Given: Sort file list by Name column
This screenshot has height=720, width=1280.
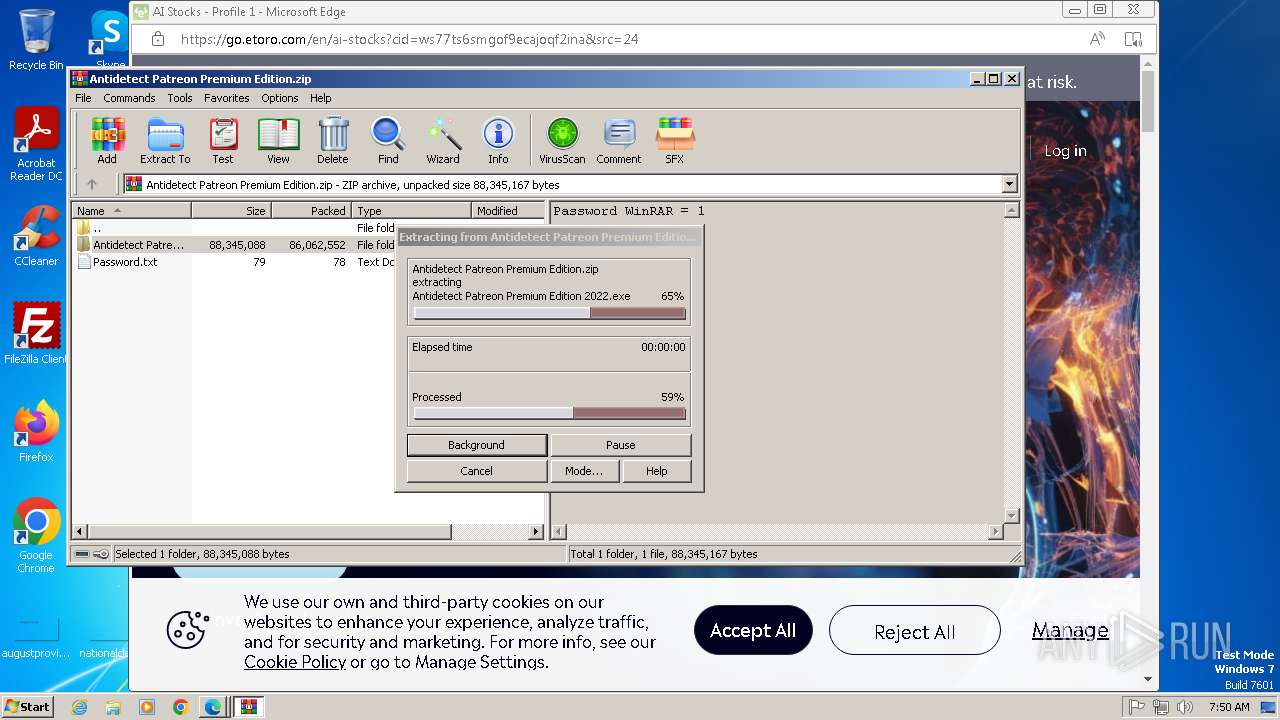Looking at the screenshot, I should pyautogui.click(x=131, y=210).
